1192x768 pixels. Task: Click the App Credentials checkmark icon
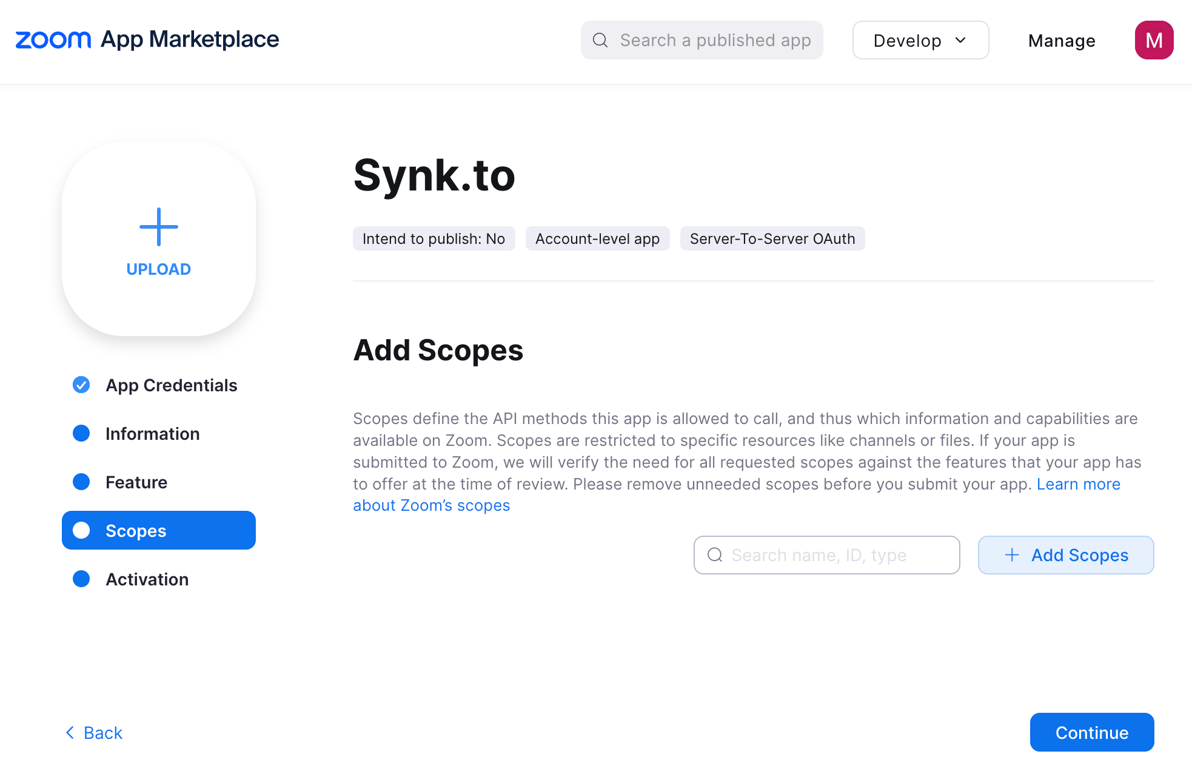tap(81, 385)
